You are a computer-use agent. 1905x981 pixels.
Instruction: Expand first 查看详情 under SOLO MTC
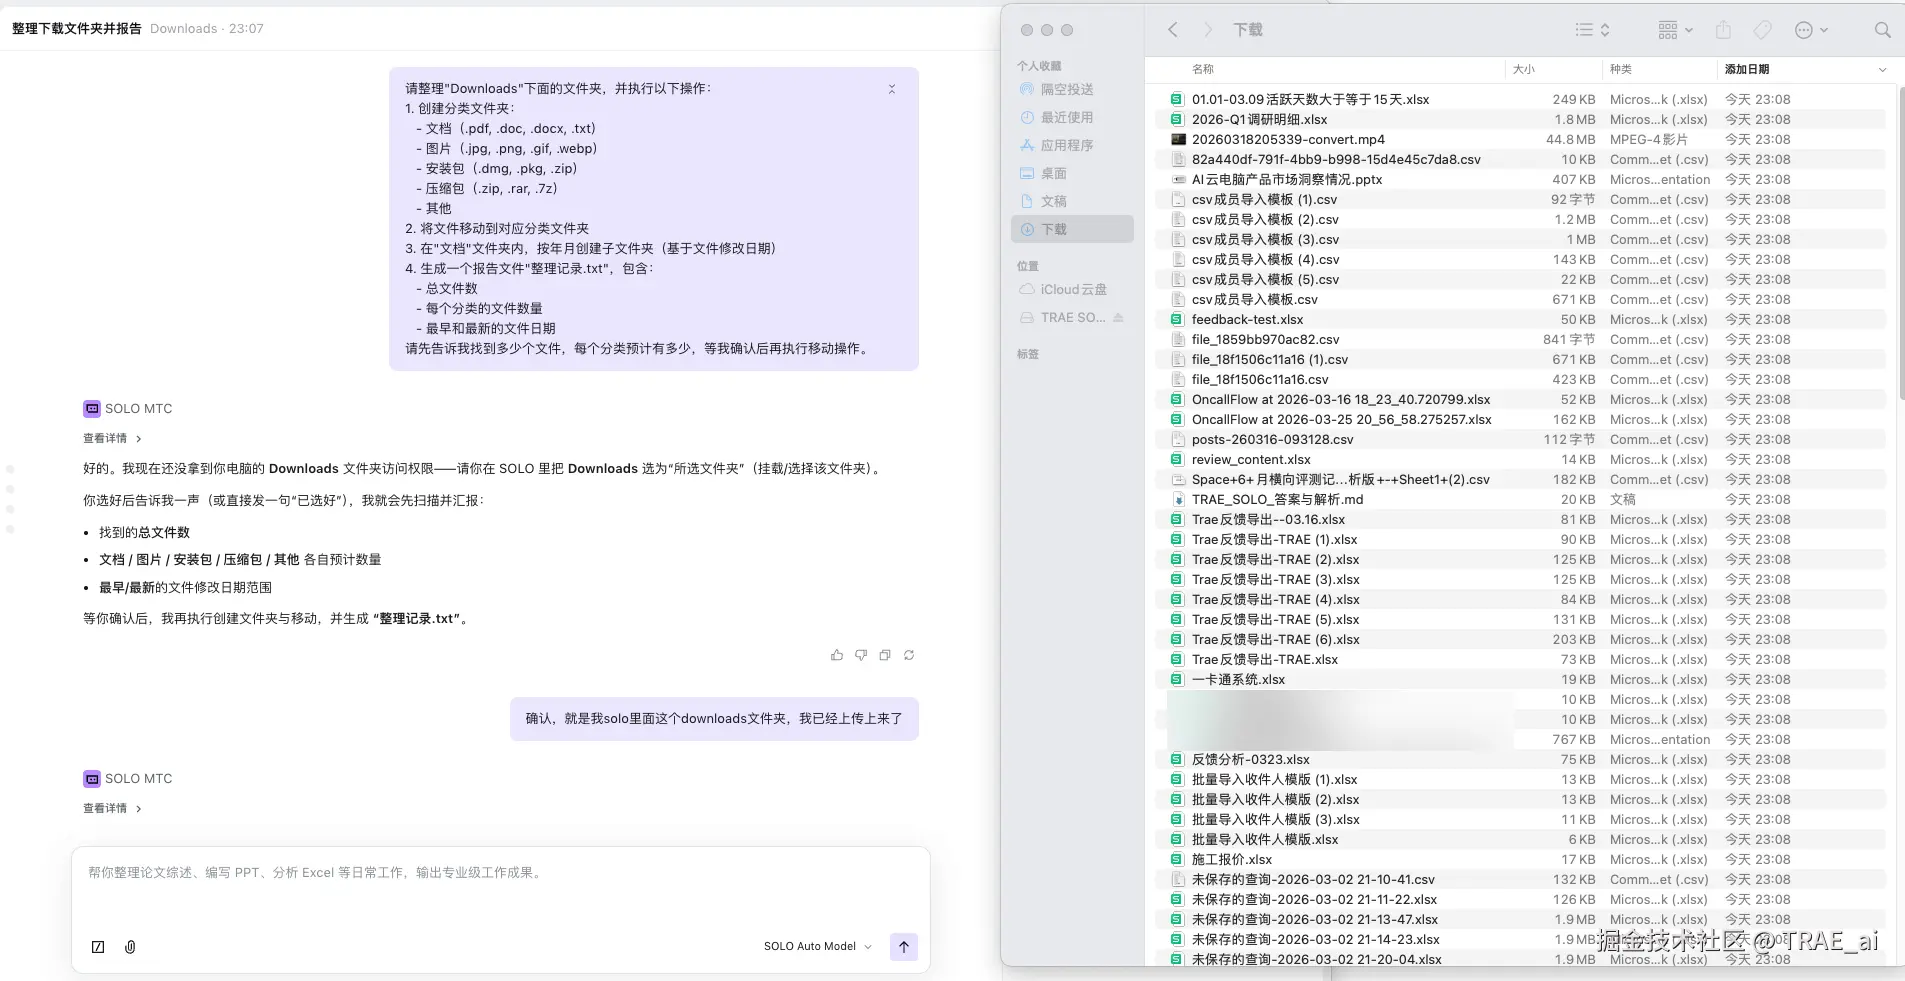[112, 438]
